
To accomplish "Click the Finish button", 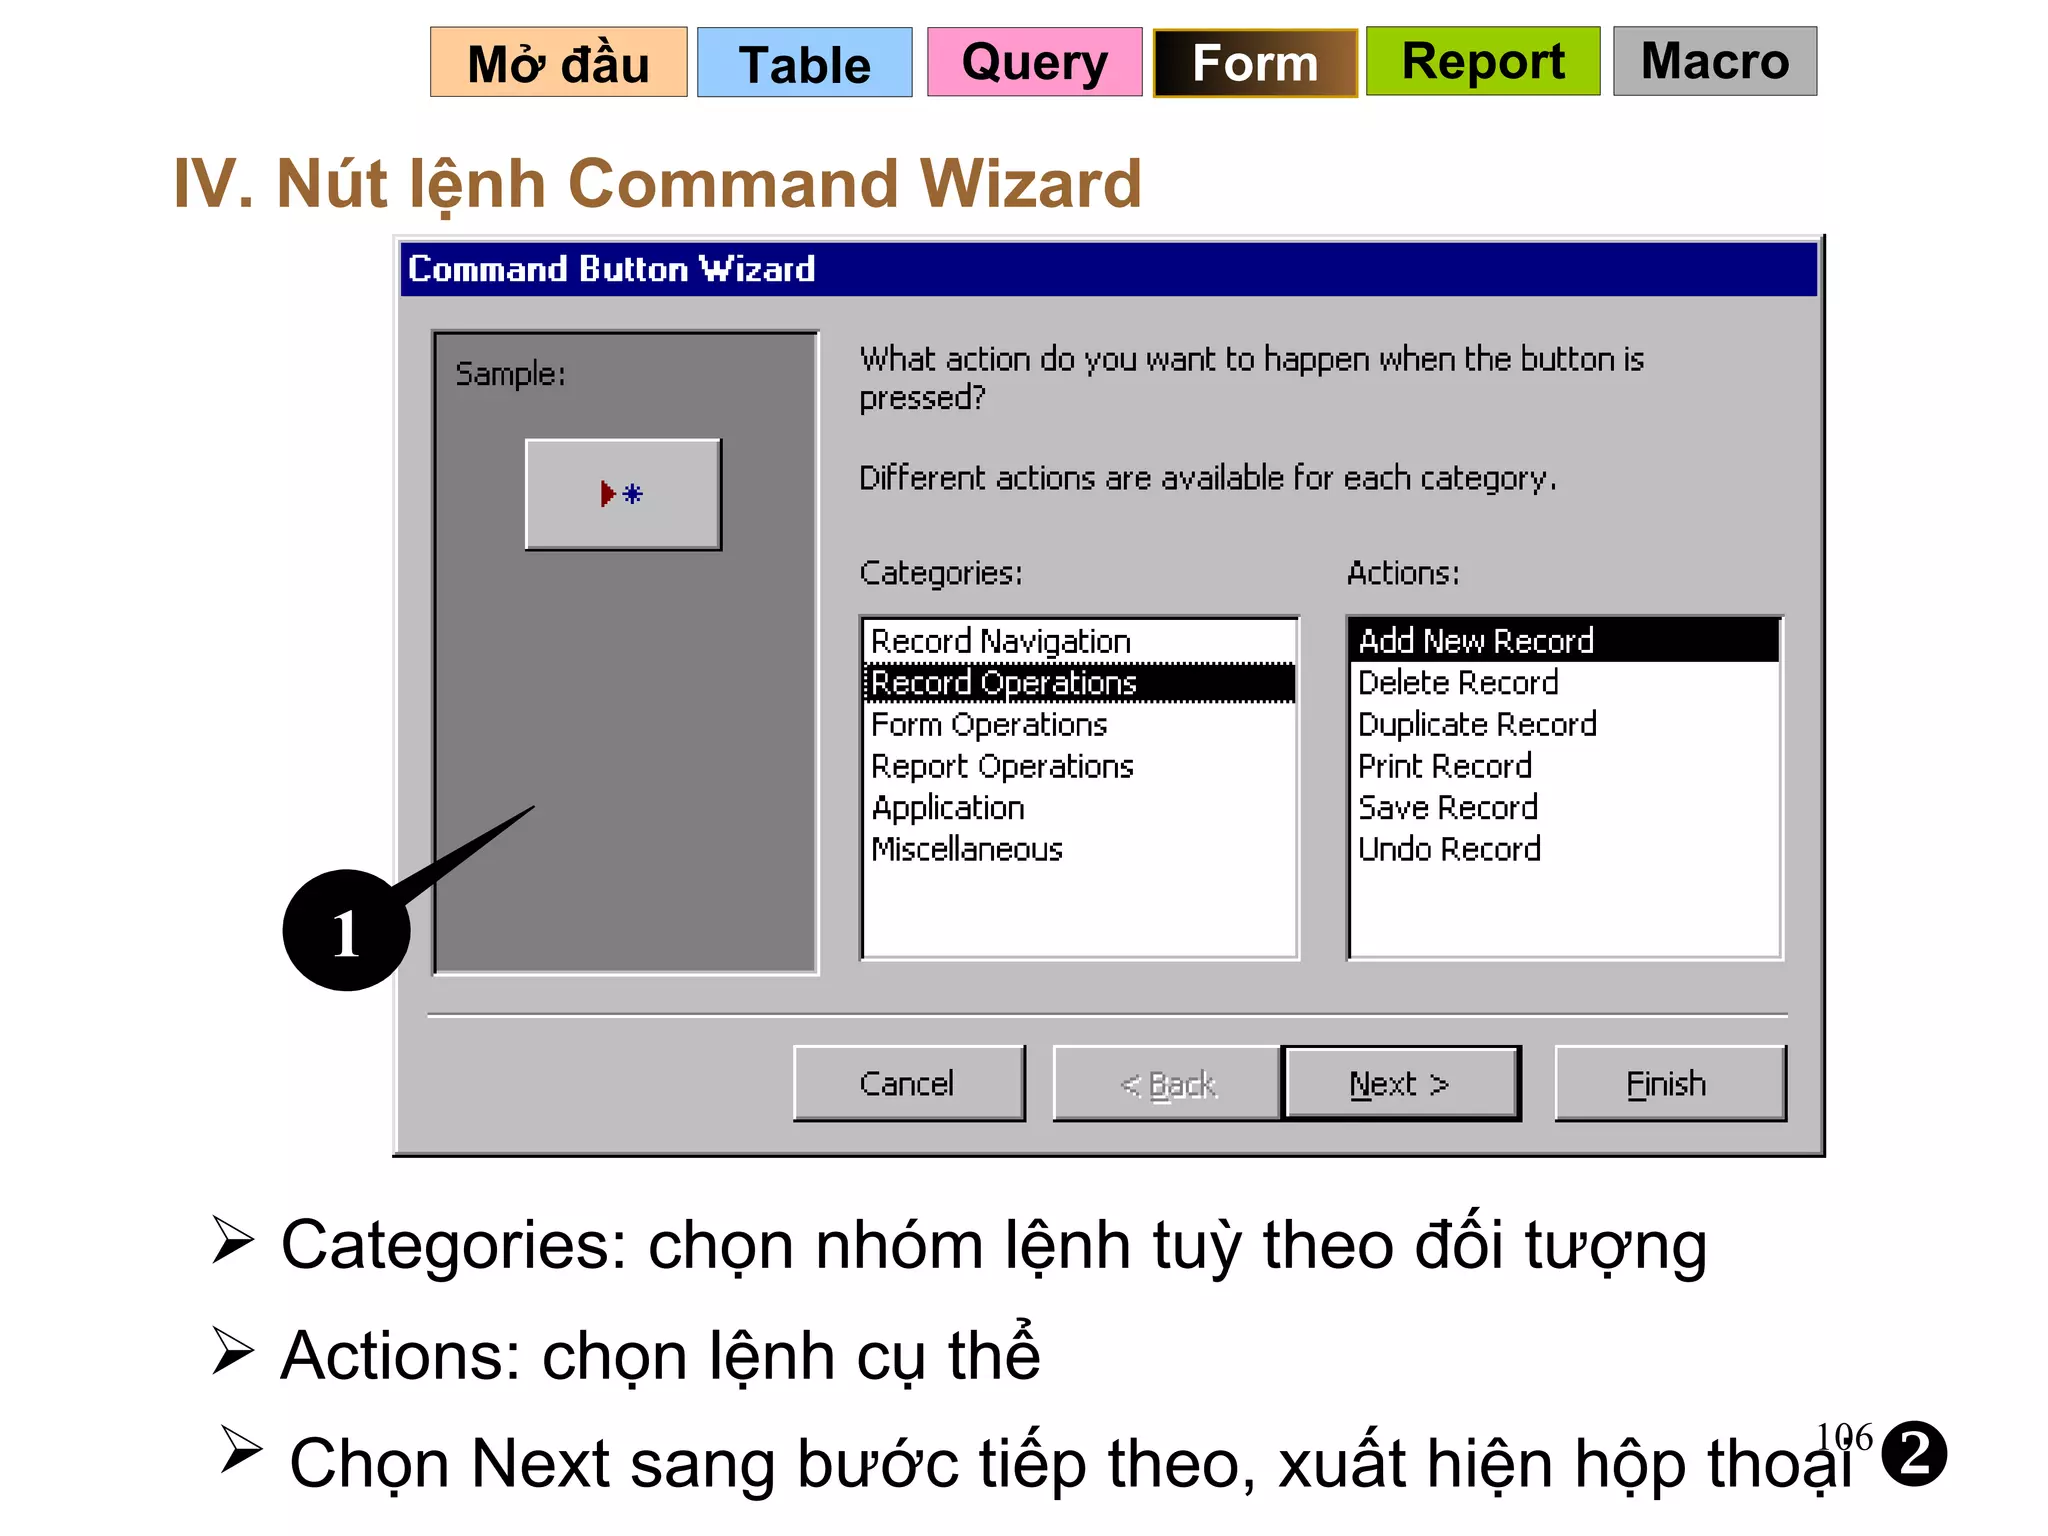I will point(1670,1084).
